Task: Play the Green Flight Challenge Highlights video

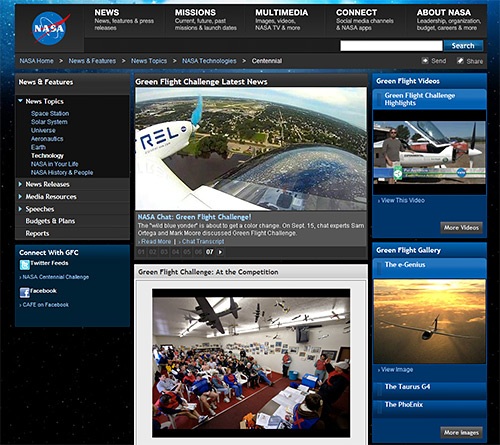Action: tap(429, 152)
